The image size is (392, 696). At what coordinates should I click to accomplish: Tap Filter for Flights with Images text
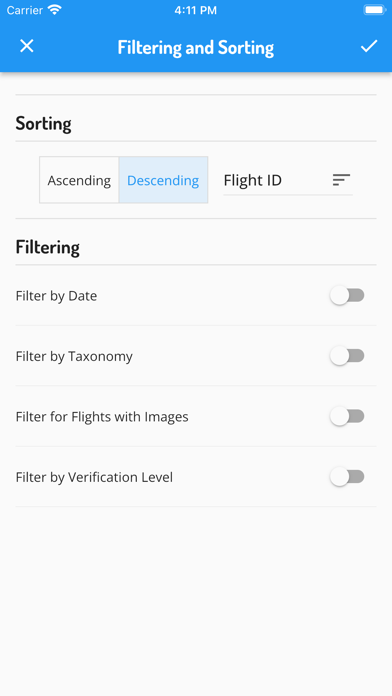(x=102, y=417)
